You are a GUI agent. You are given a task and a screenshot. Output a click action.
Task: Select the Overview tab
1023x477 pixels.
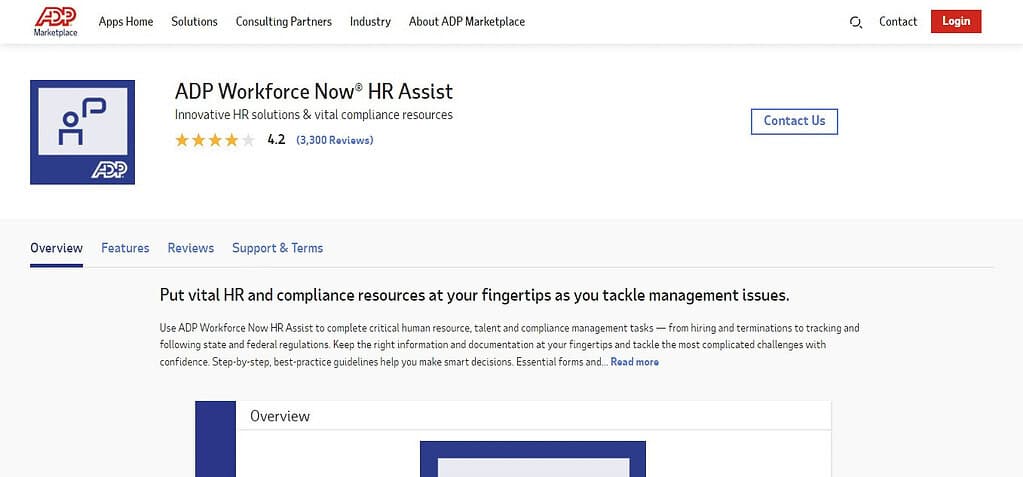point(56,248)
